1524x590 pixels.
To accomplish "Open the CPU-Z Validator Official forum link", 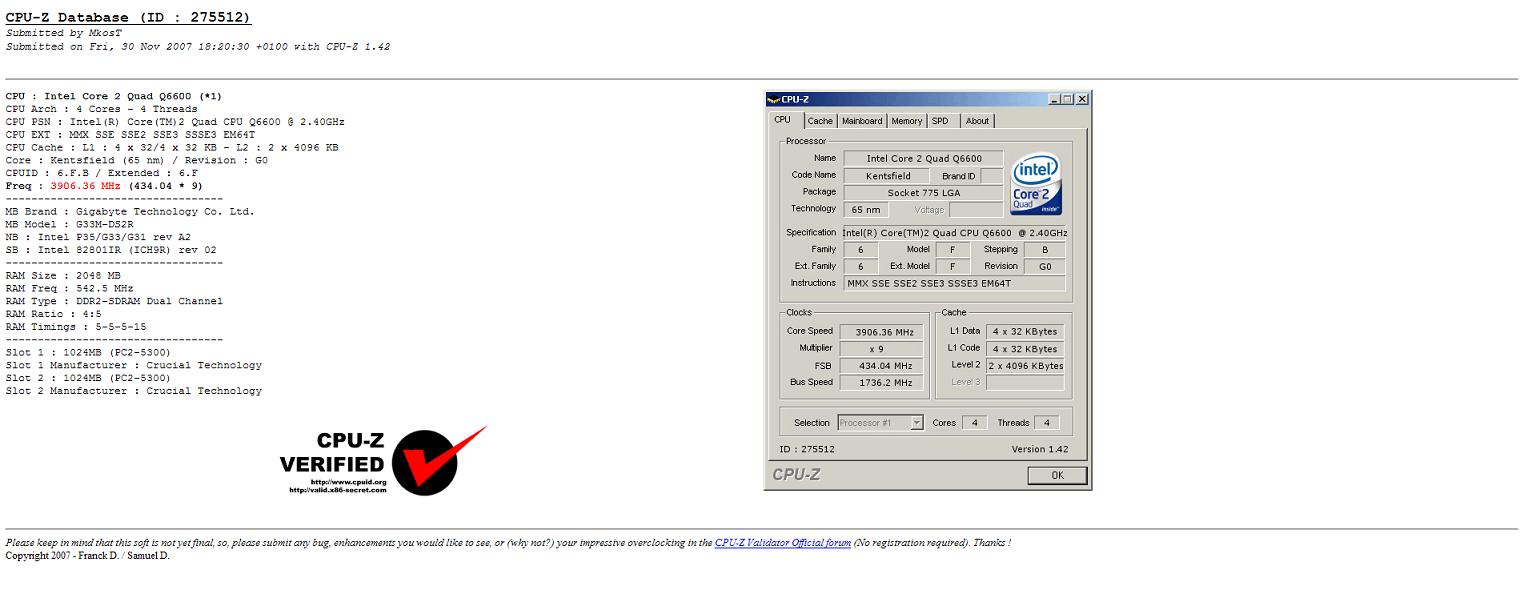I will coord(783,543).
